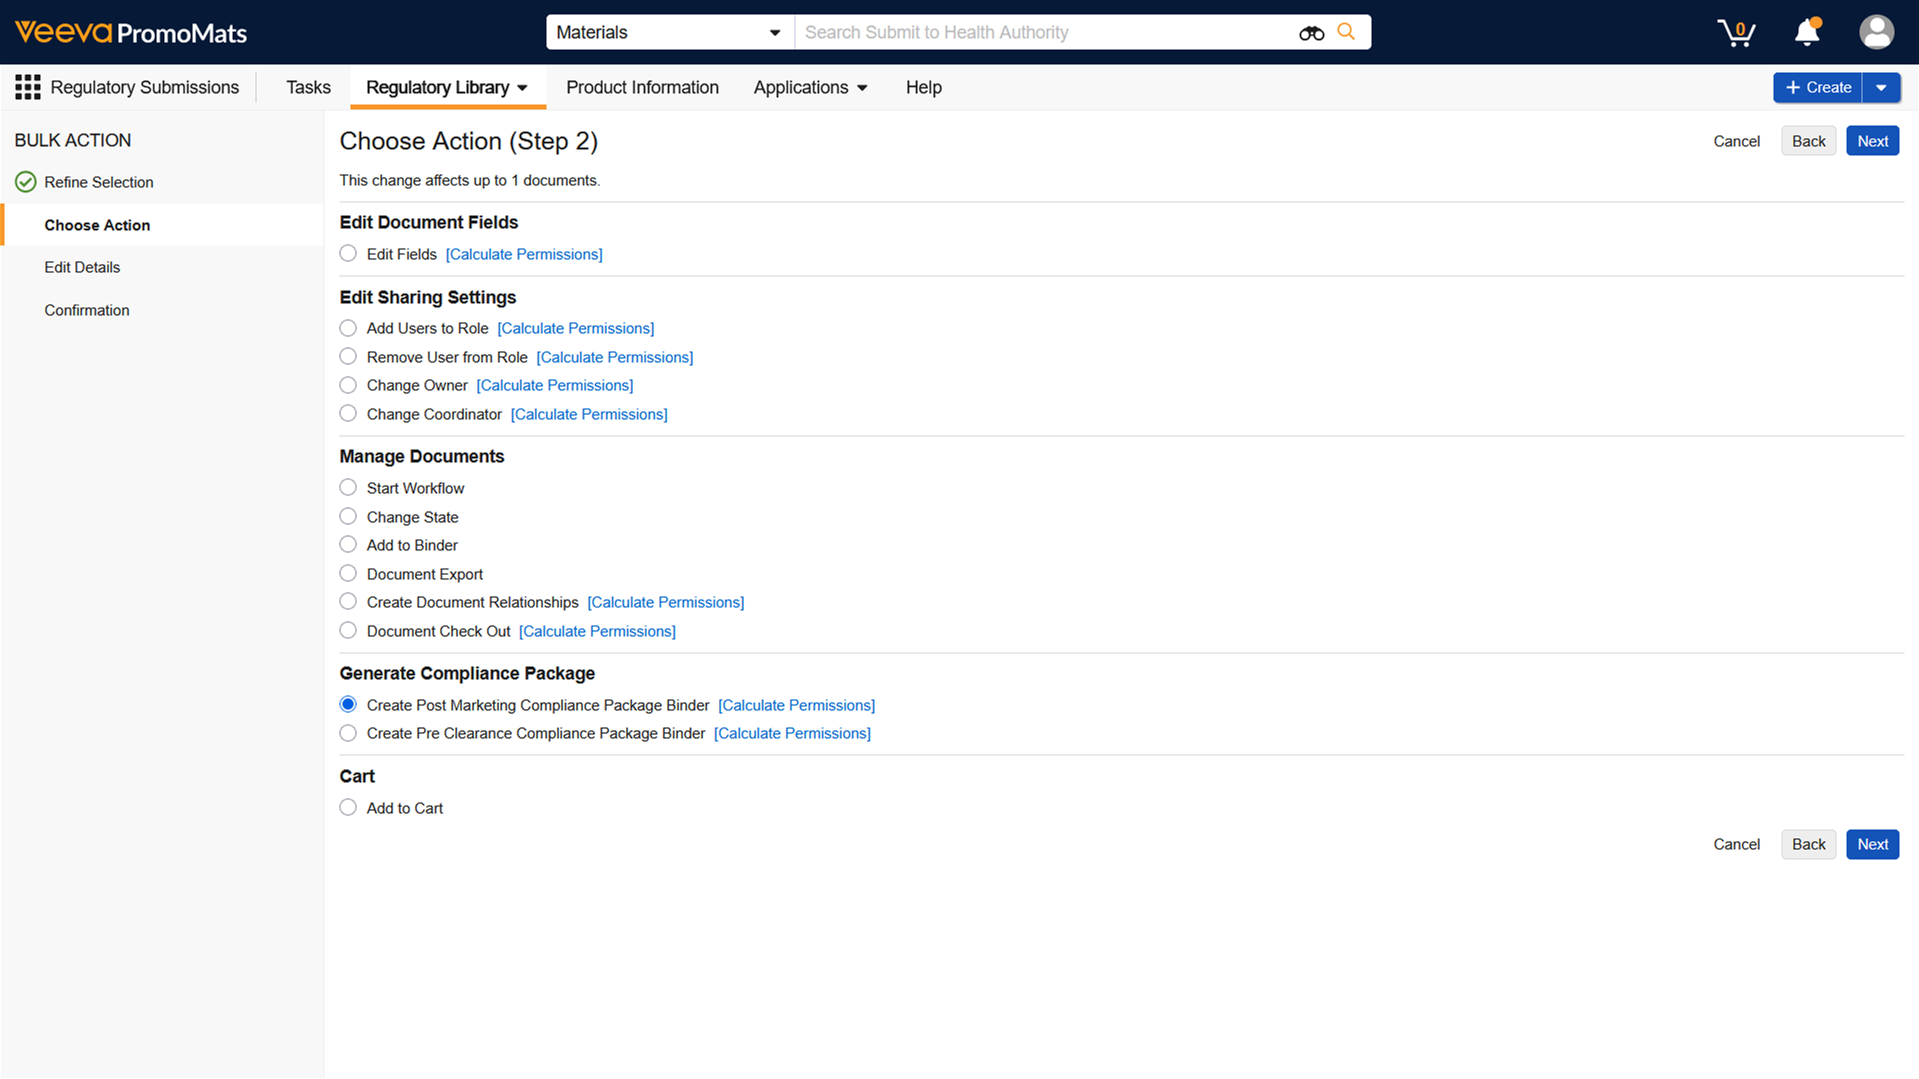Click the Veeva PromoMats logo

tap(131, 32)
